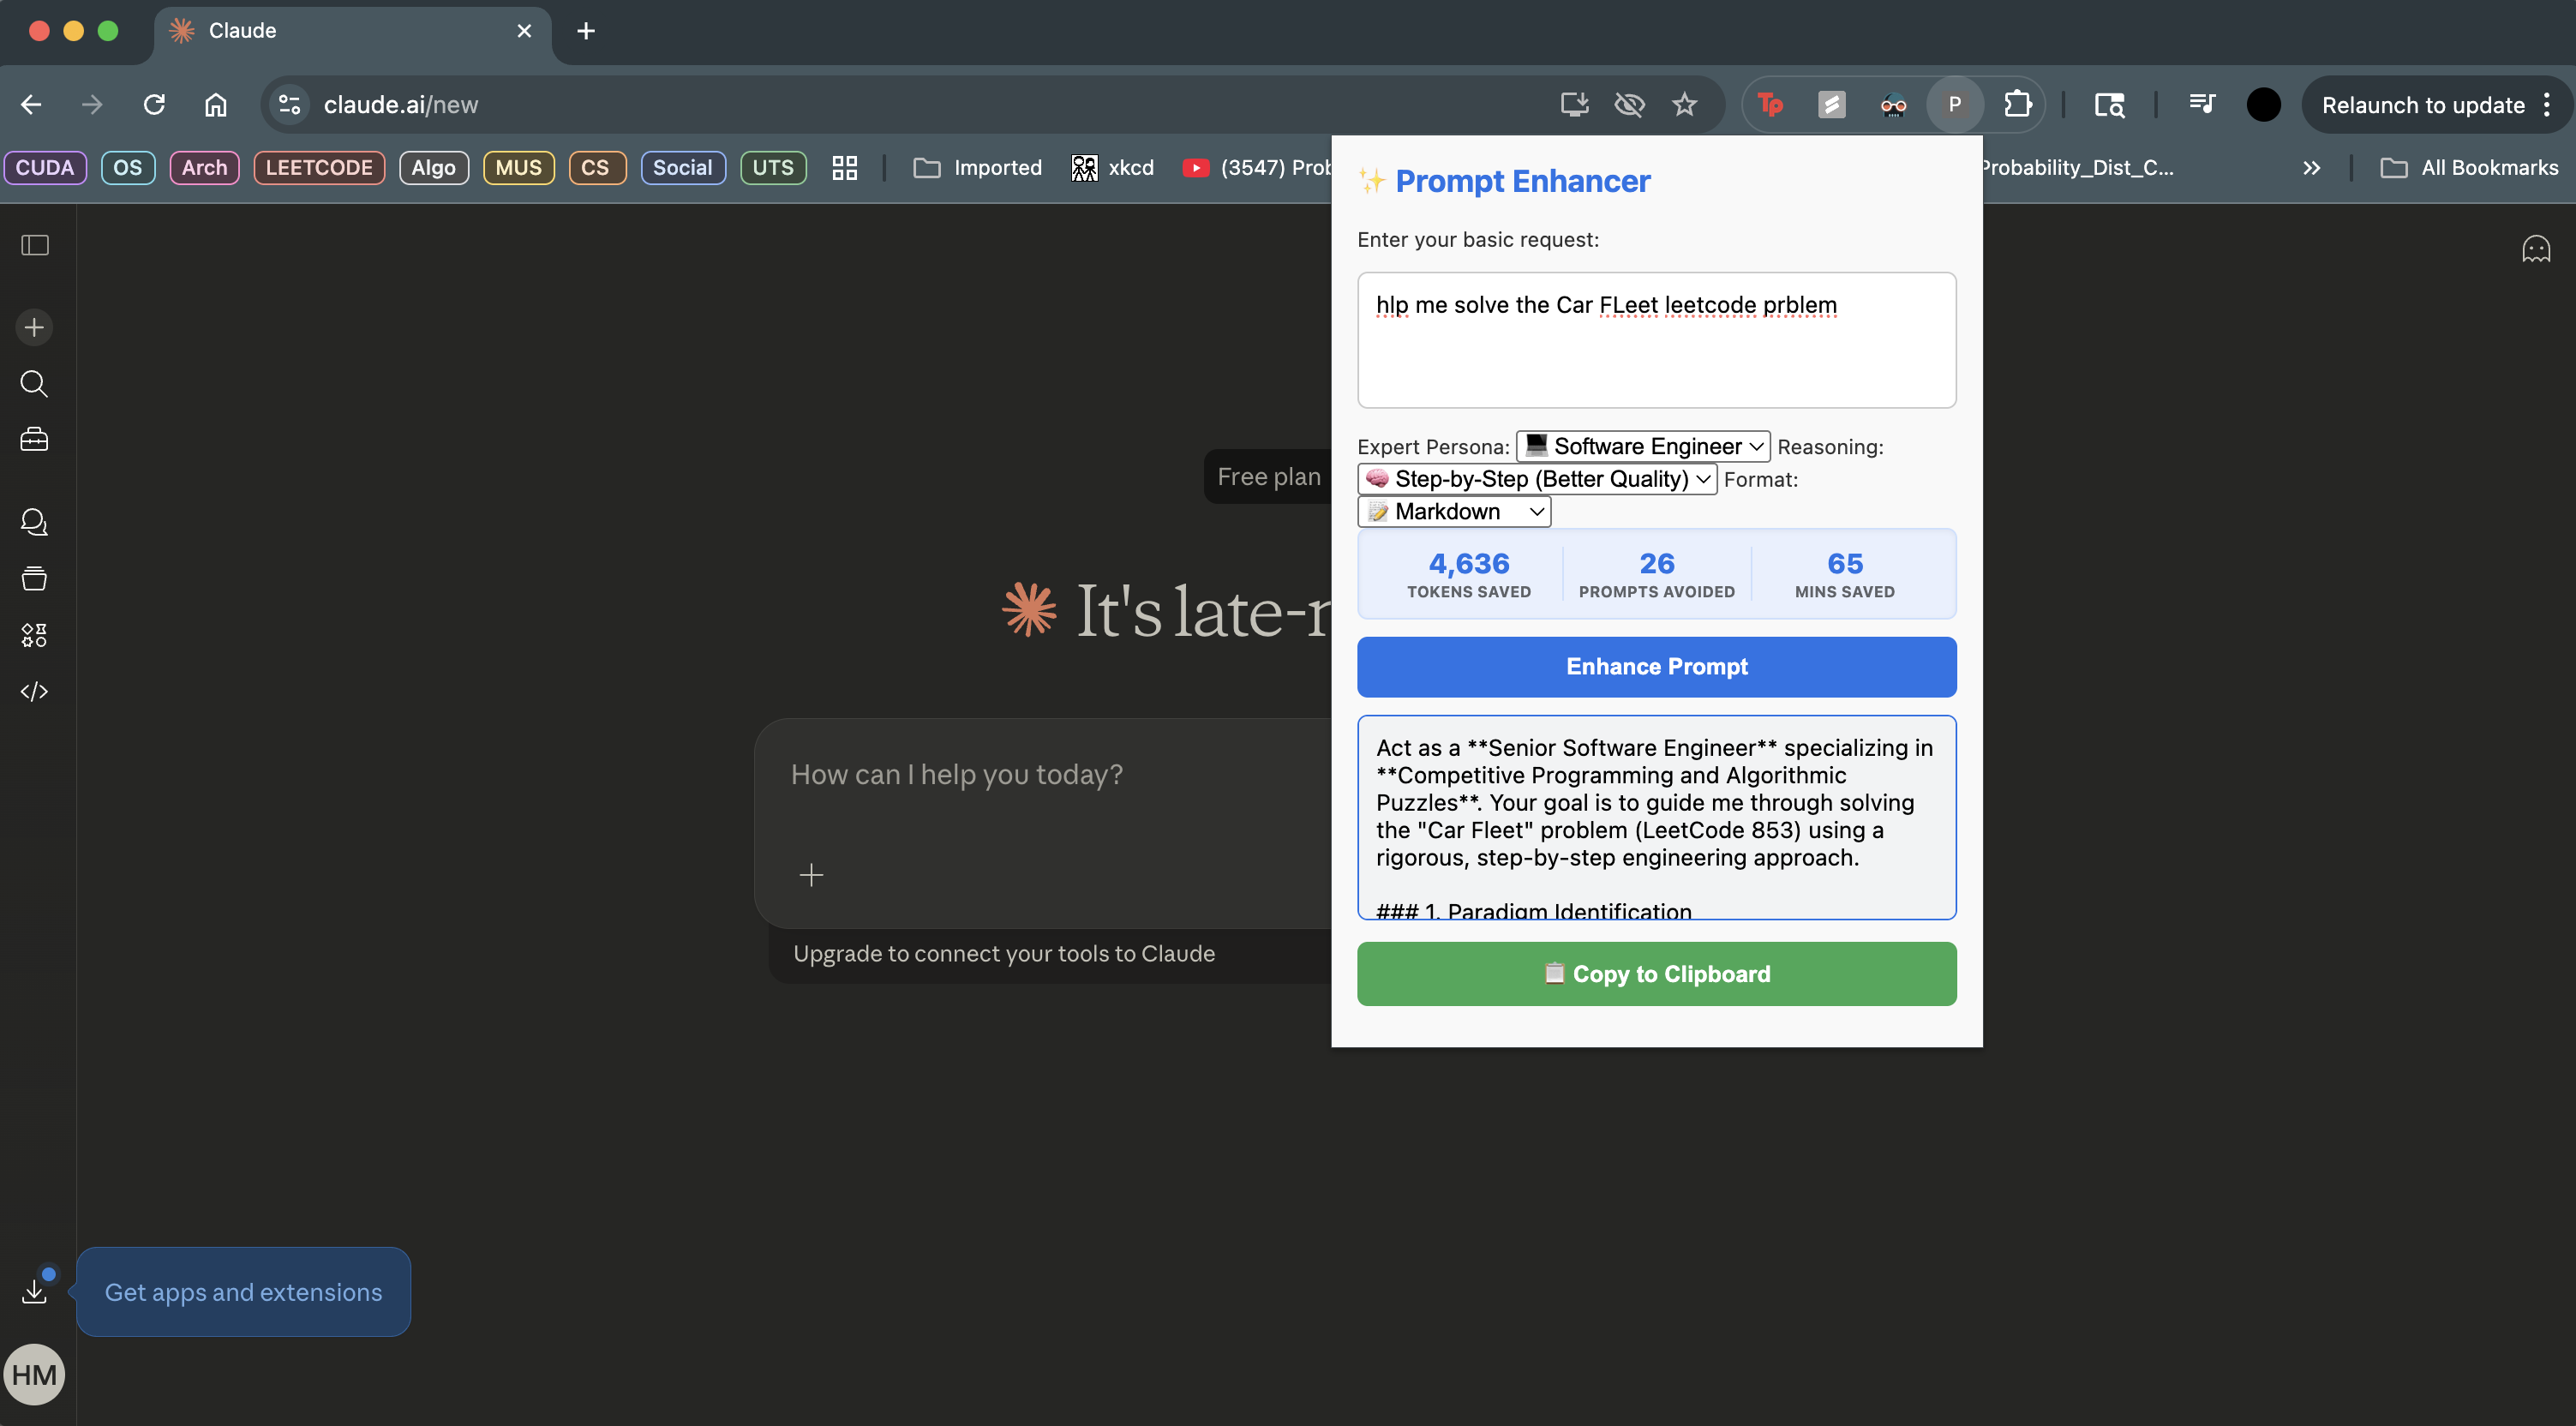Open the LEETCODE bookmark group
Screen dimensions: 2576x1426
pyautogui.click(x=319, y=167)
